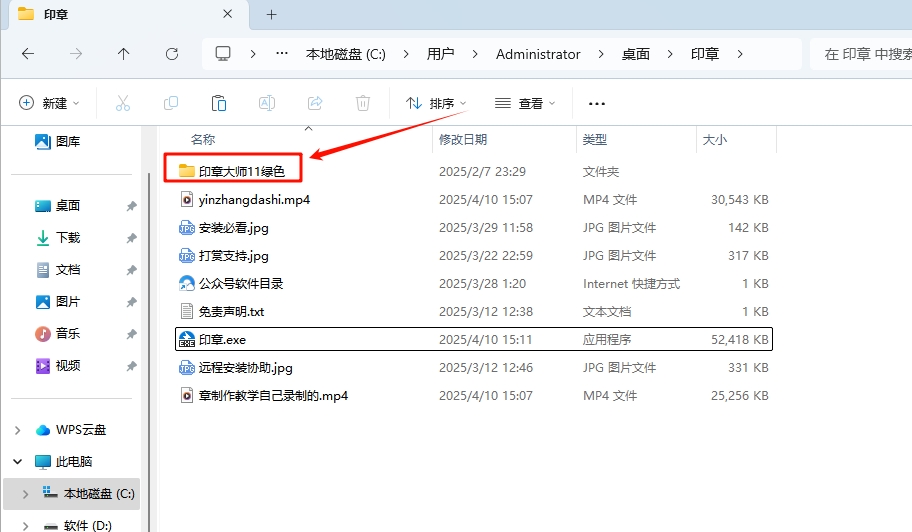This screenshot has height=532, width=912.
Task: Click the 打赏支持.jpg file icon
Action: click(x=186, y=255)
